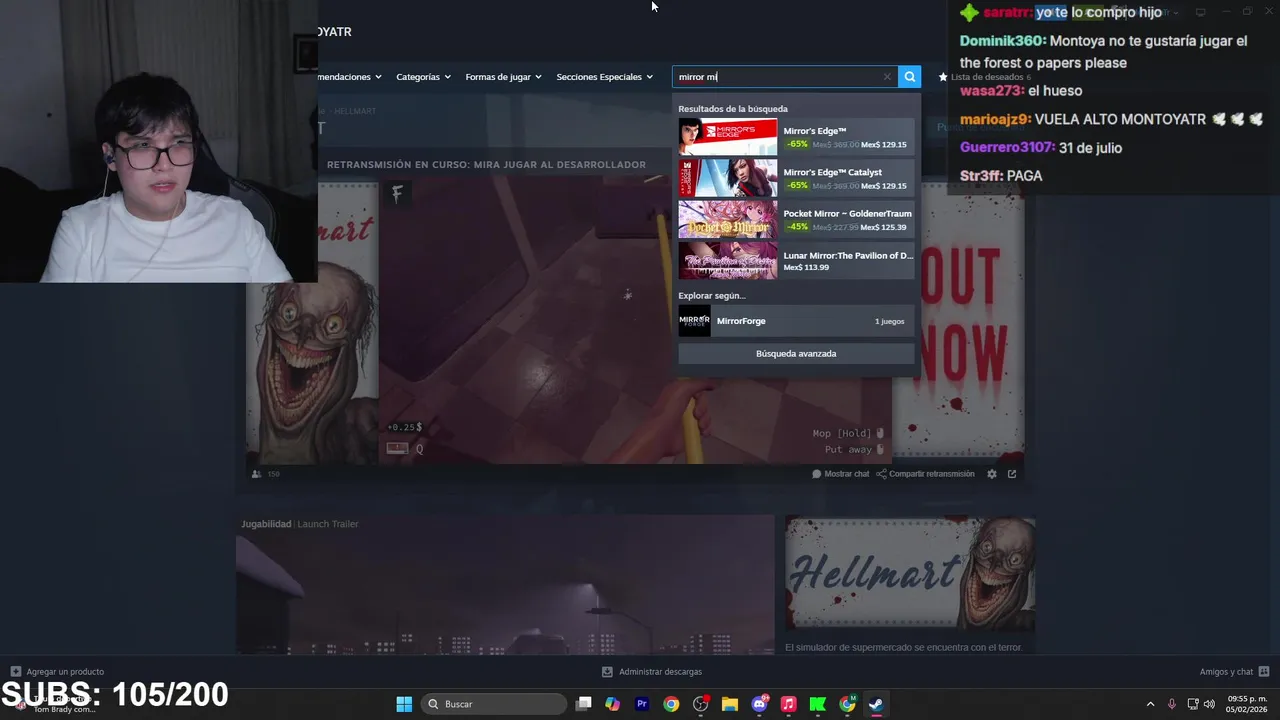Open broadcast settings gear icon
The height and width of the screenshot is (720, 1280).
coord(992,474)
